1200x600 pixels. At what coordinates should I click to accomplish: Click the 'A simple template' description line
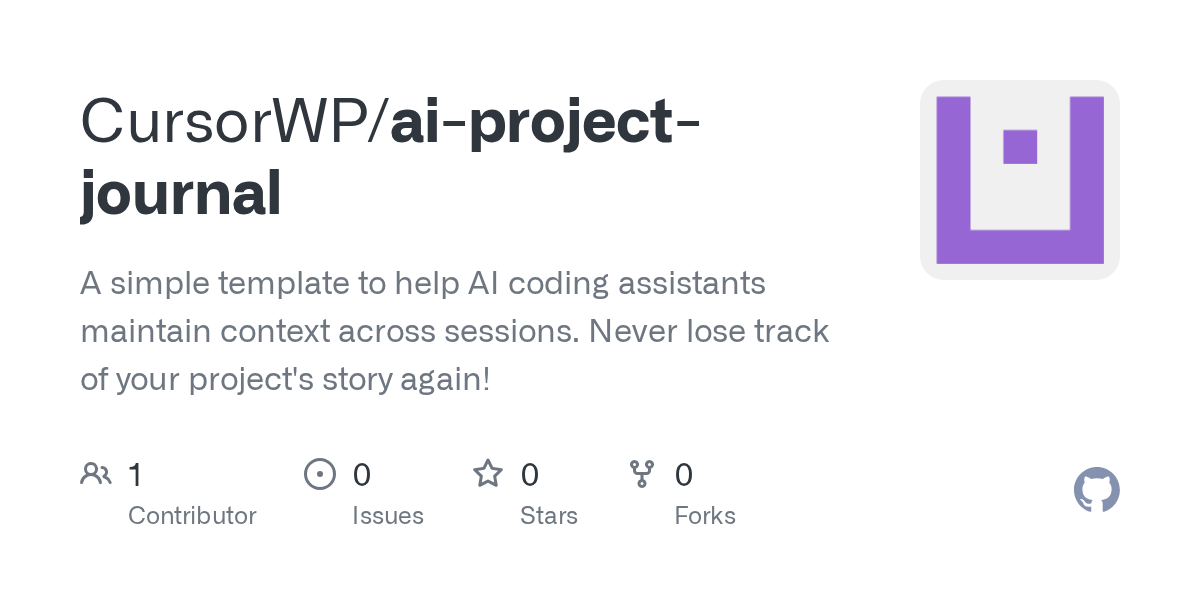[x=422, y=284]
